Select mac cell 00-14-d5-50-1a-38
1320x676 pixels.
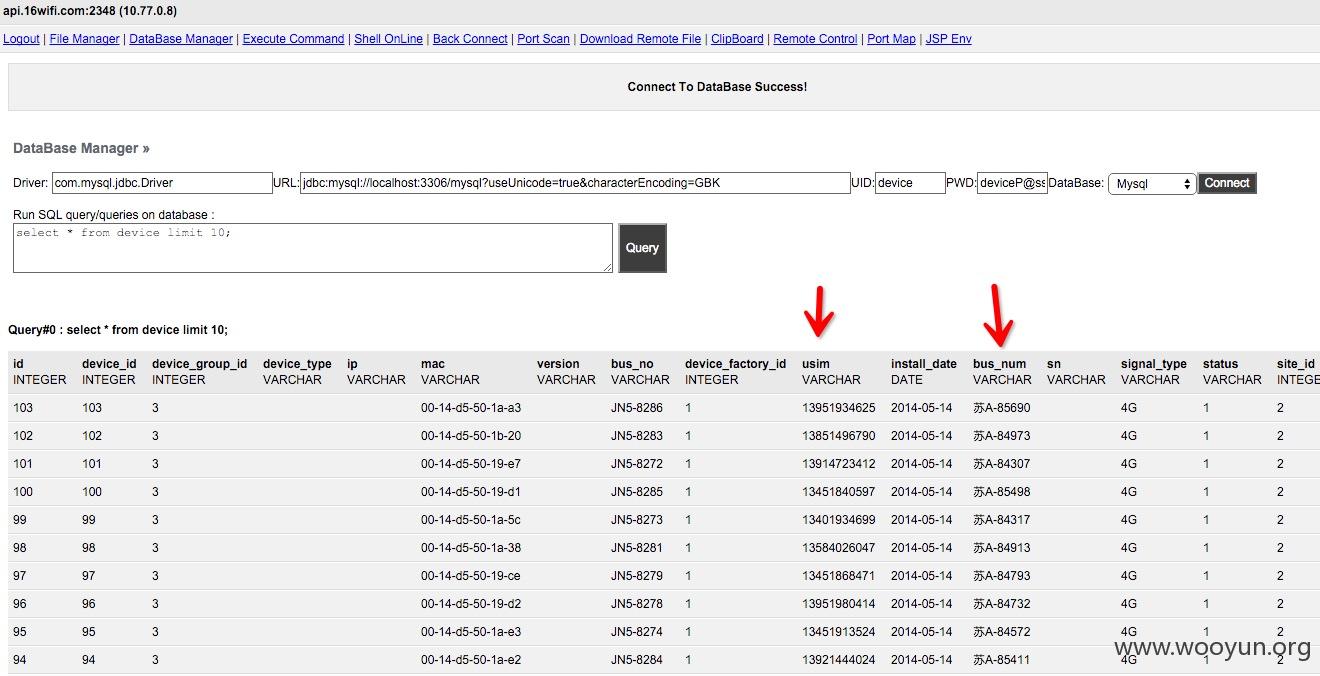(471, 548)
